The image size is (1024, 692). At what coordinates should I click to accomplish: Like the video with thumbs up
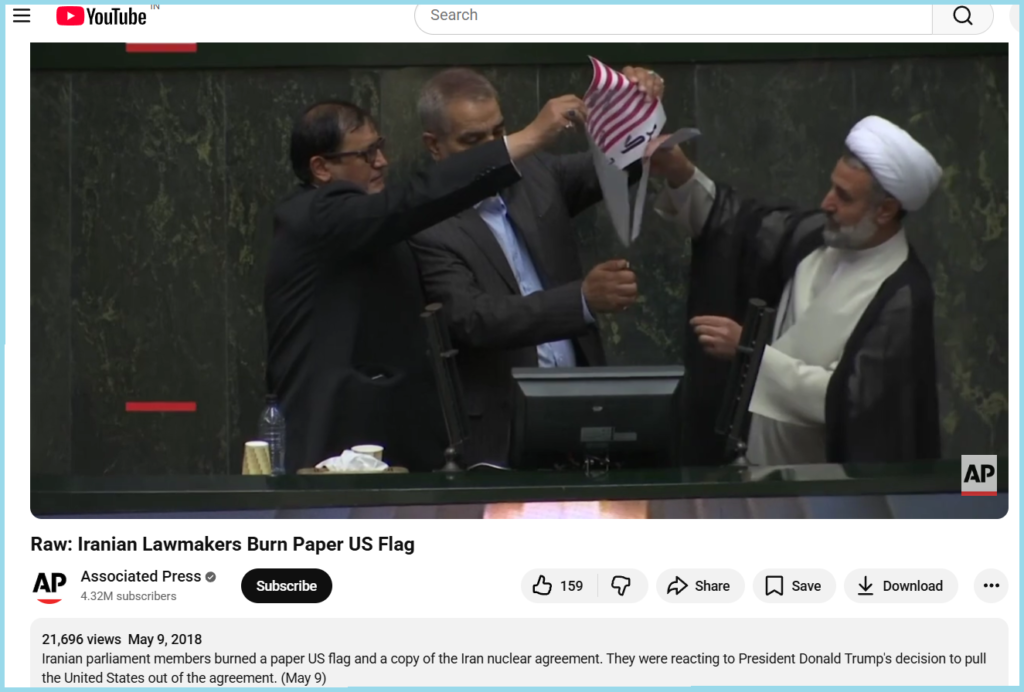coord(558,586)
